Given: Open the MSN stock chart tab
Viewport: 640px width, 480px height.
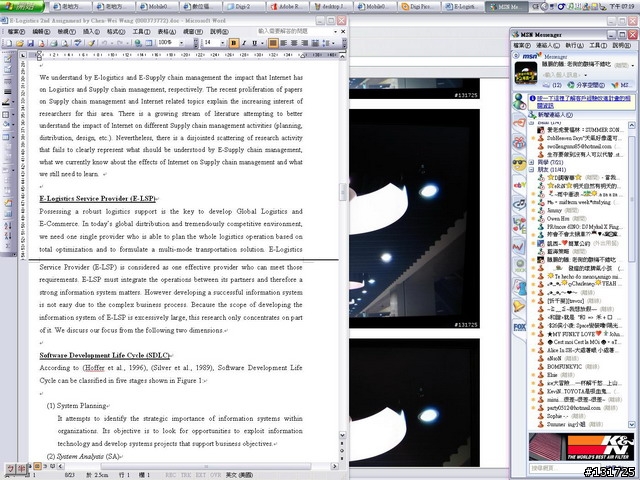Looking at the screenshot, I should (x=518, y=246).
